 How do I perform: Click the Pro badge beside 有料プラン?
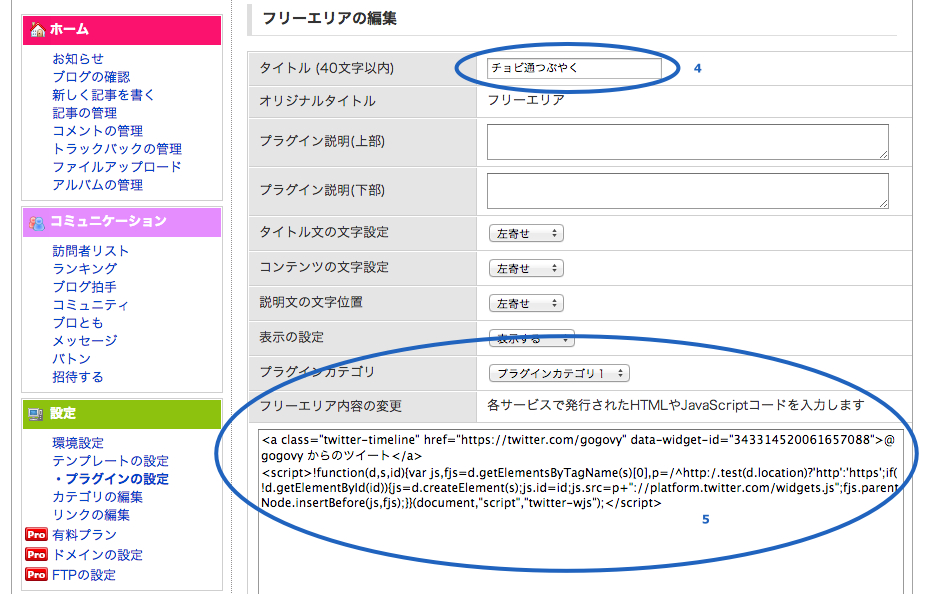(37, 534)
